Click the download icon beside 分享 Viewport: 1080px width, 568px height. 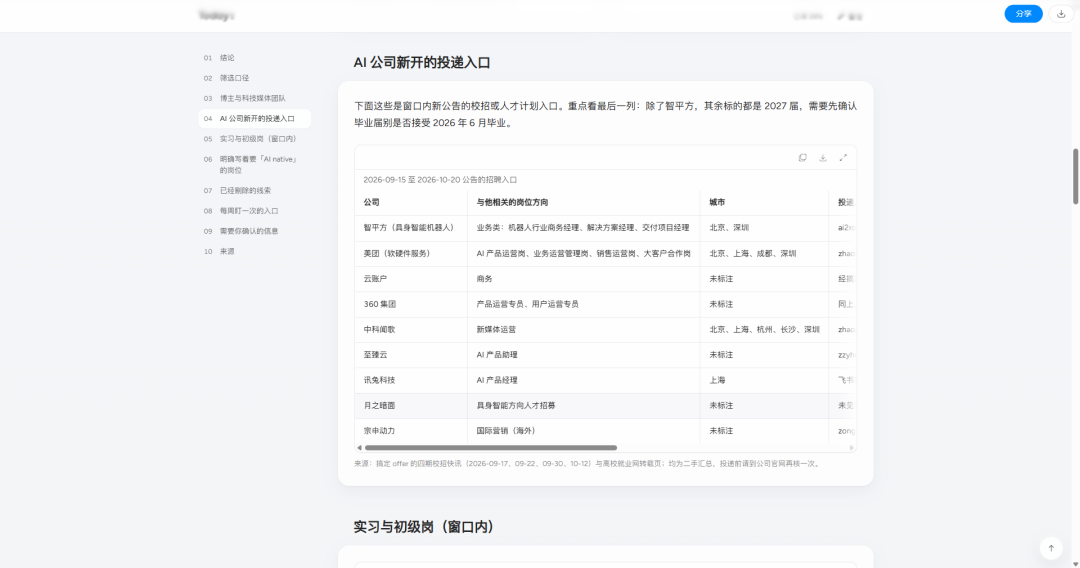pos(1061,14)
